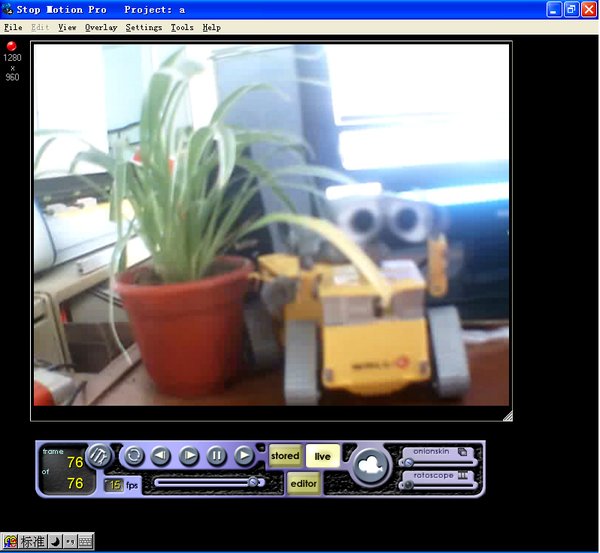Click the onionskin layers icon
600x553 pixels.
point(462,452)
